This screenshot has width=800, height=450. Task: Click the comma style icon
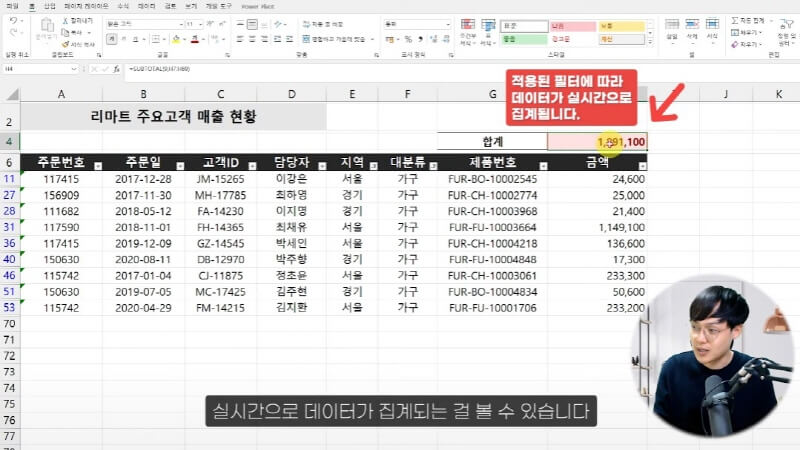point(420,39)
